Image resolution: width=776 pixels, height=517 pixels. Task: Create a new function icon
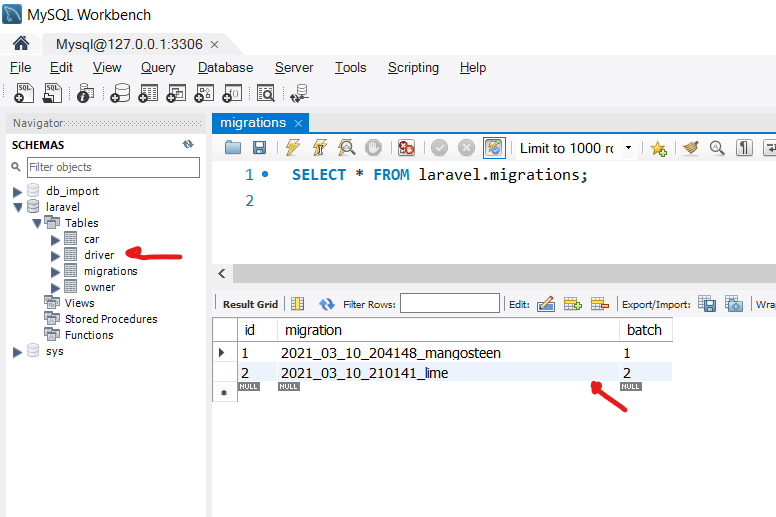232,93
